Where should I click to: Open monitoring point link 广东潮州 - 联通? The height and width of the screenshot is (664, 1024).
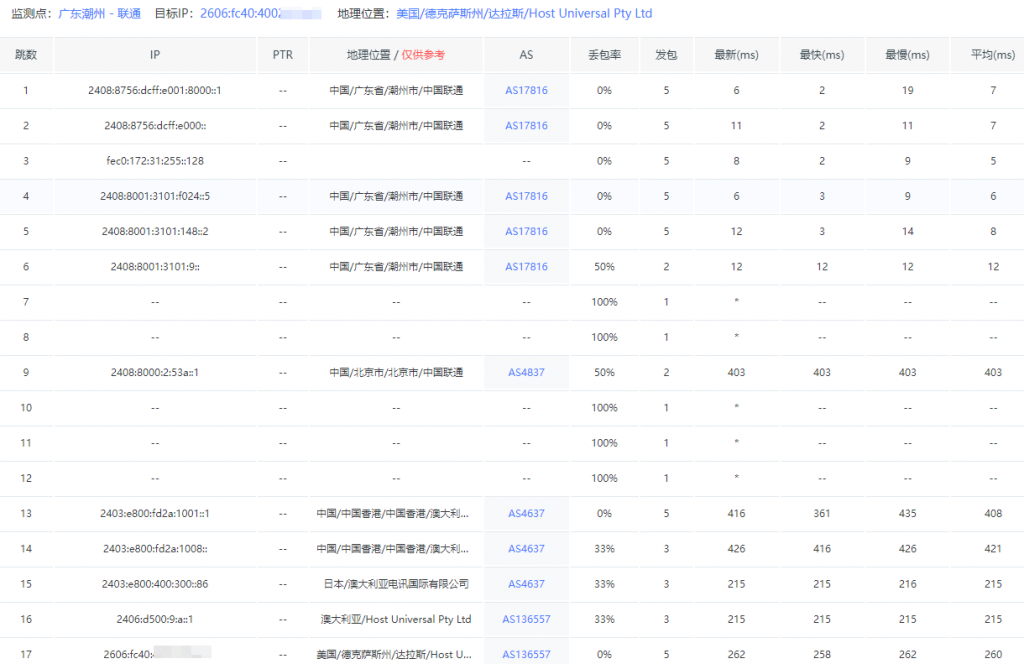pos(99,14)
